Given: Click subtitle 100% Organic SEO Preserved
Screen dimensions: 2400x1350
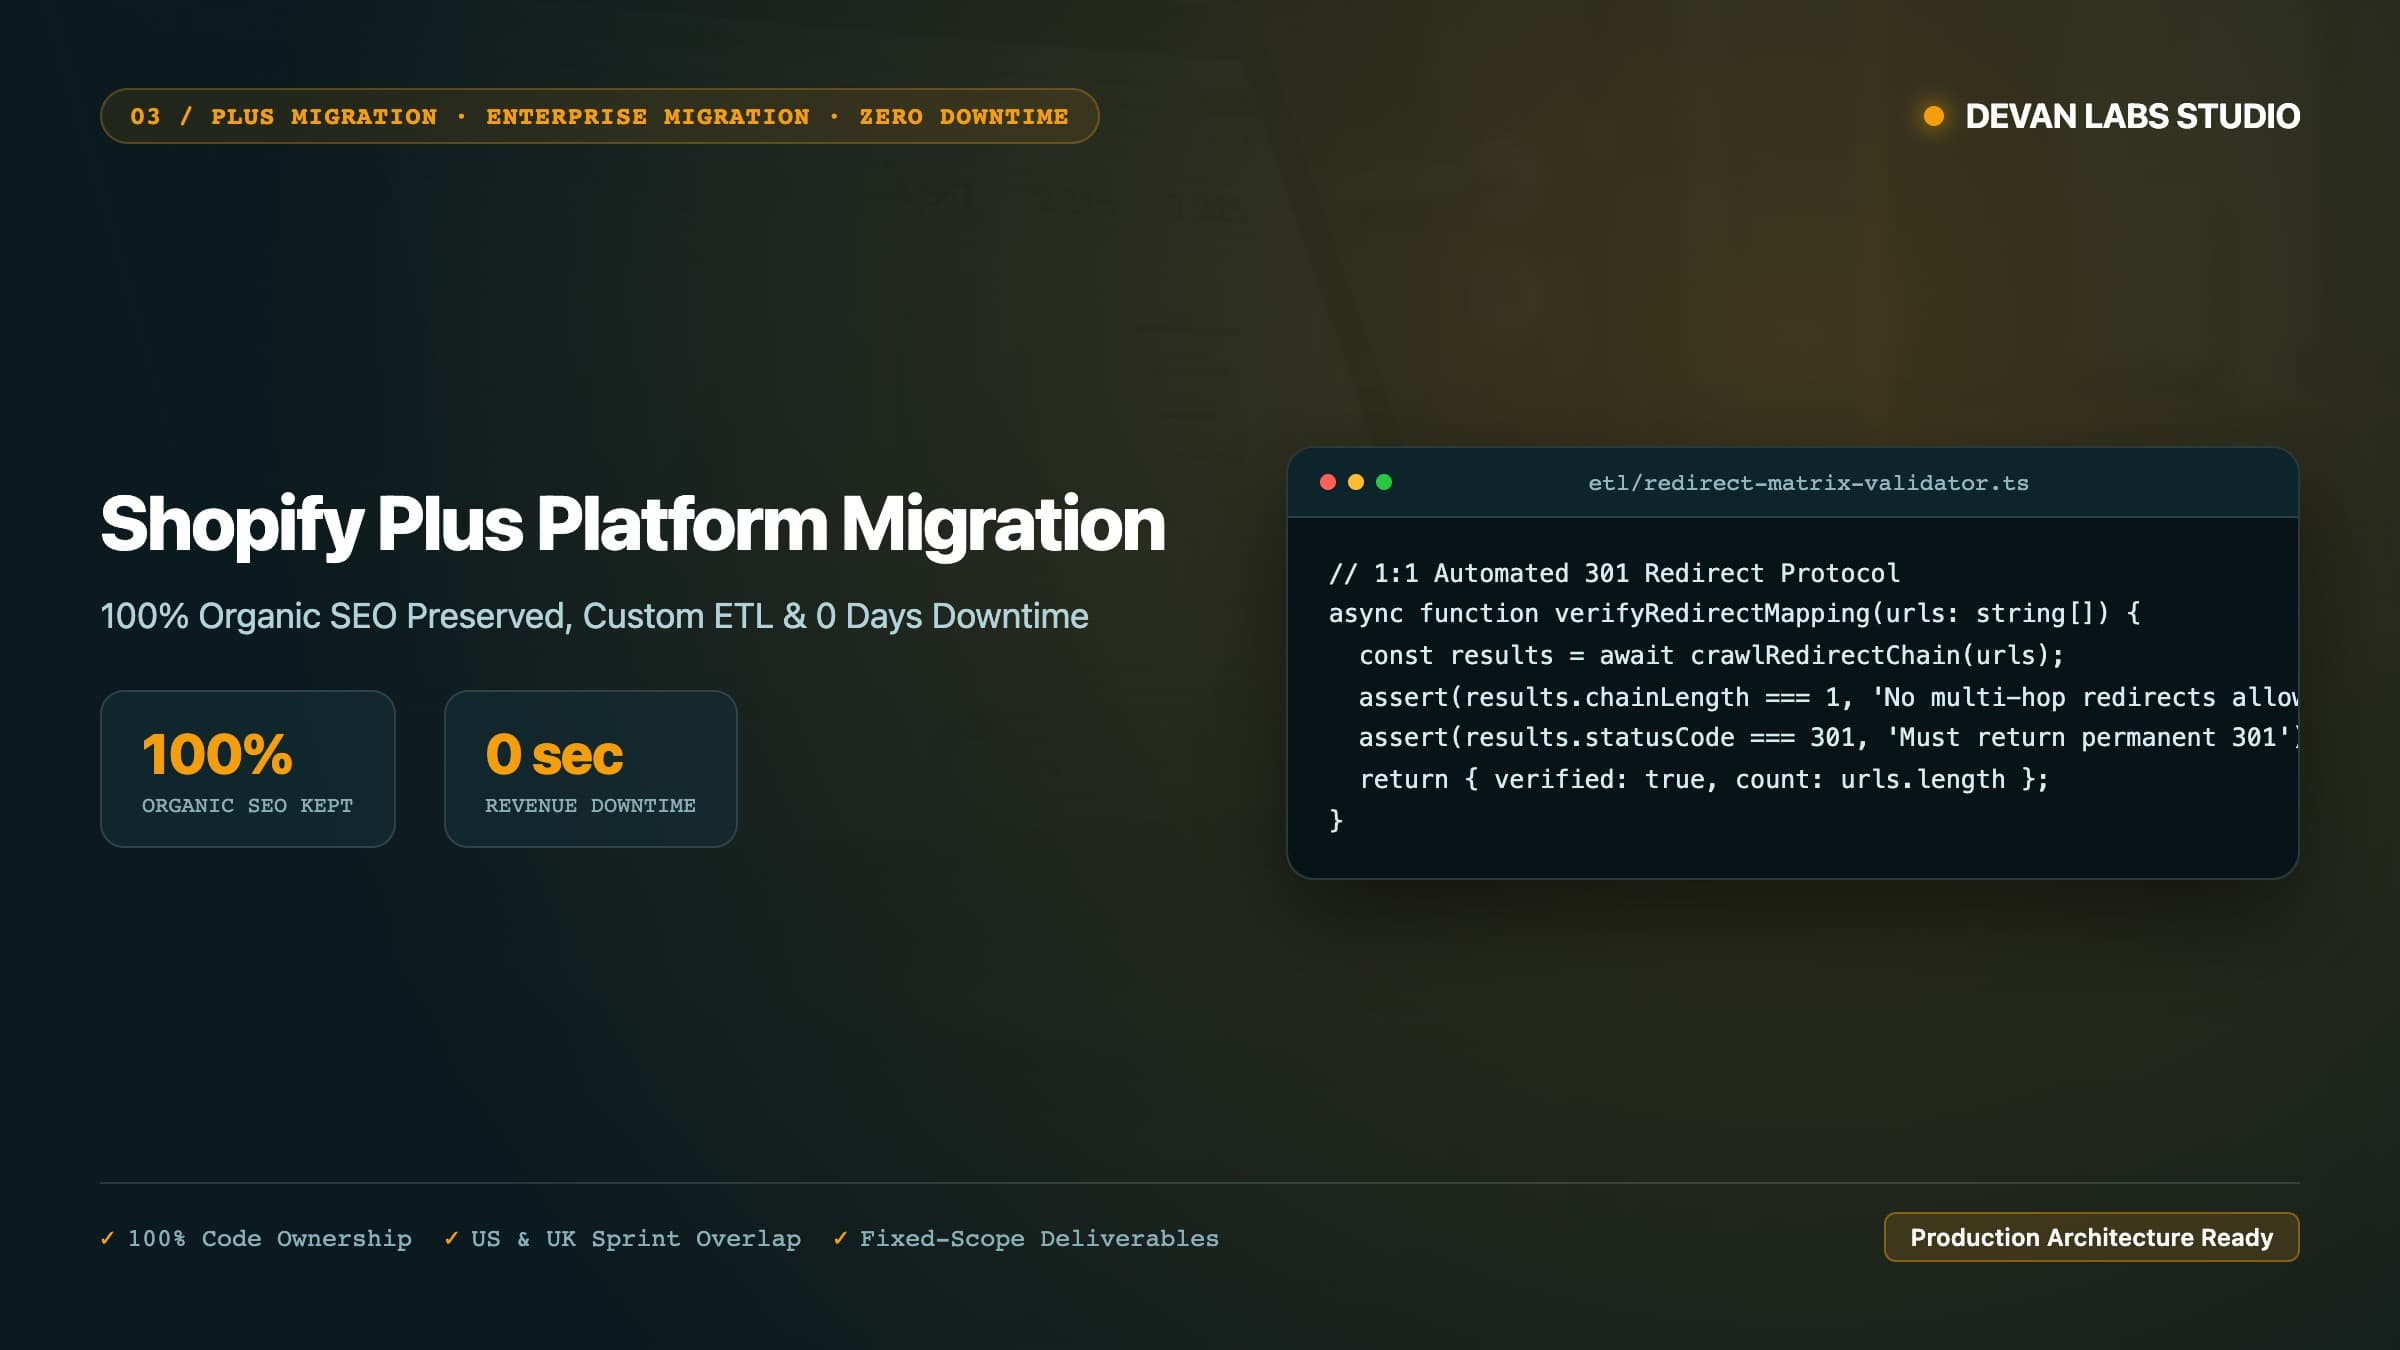Looking at the screenshot, I should coord(594,616).
